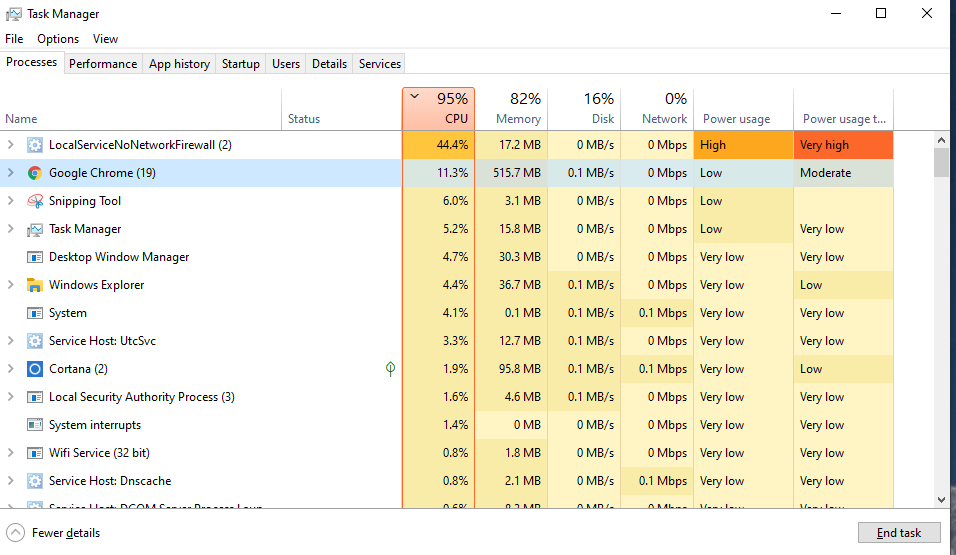Click the vertical scrollbar thumb
Image resolution: width=956 pixels, height=555 pixels.
(x=941, y=162)
